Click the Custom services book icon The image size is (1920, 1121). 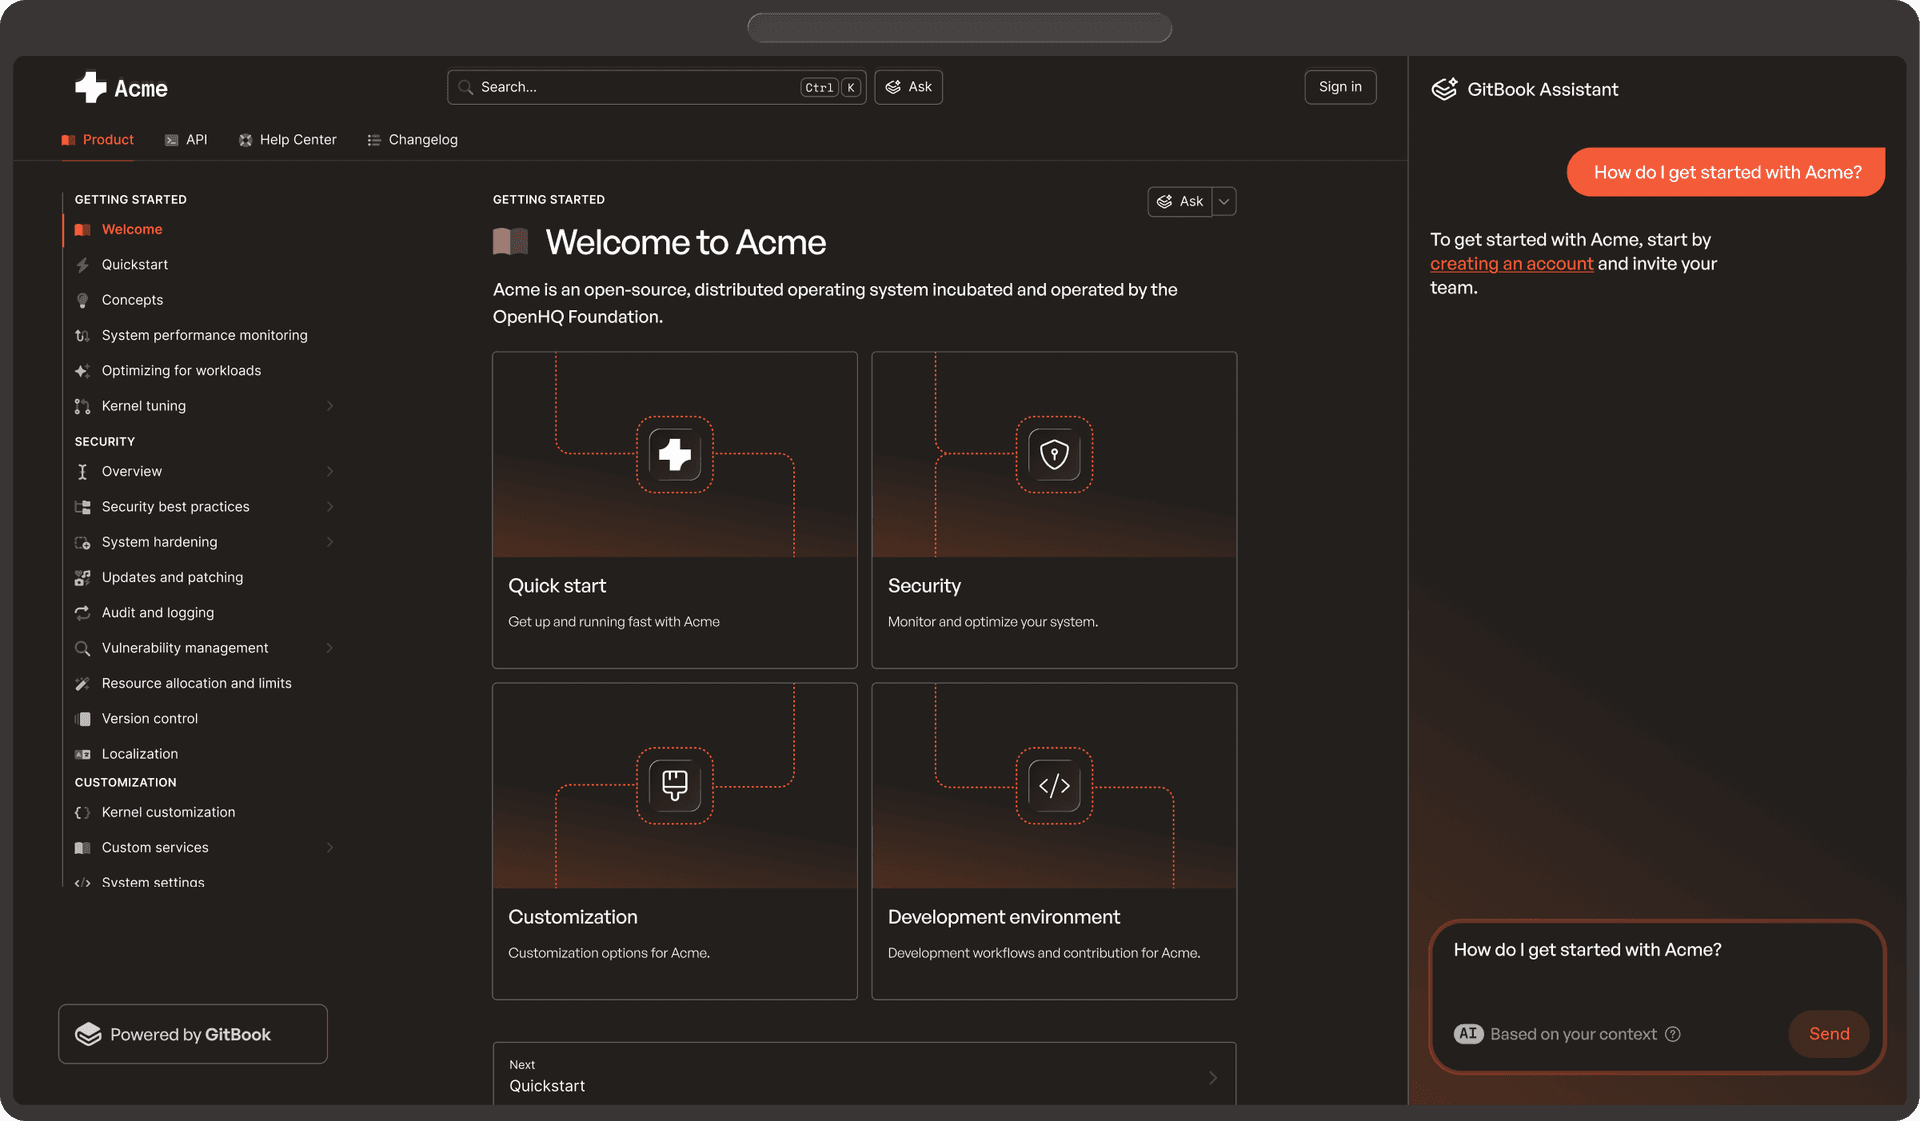pyautogui.click(x=83, y=848)
